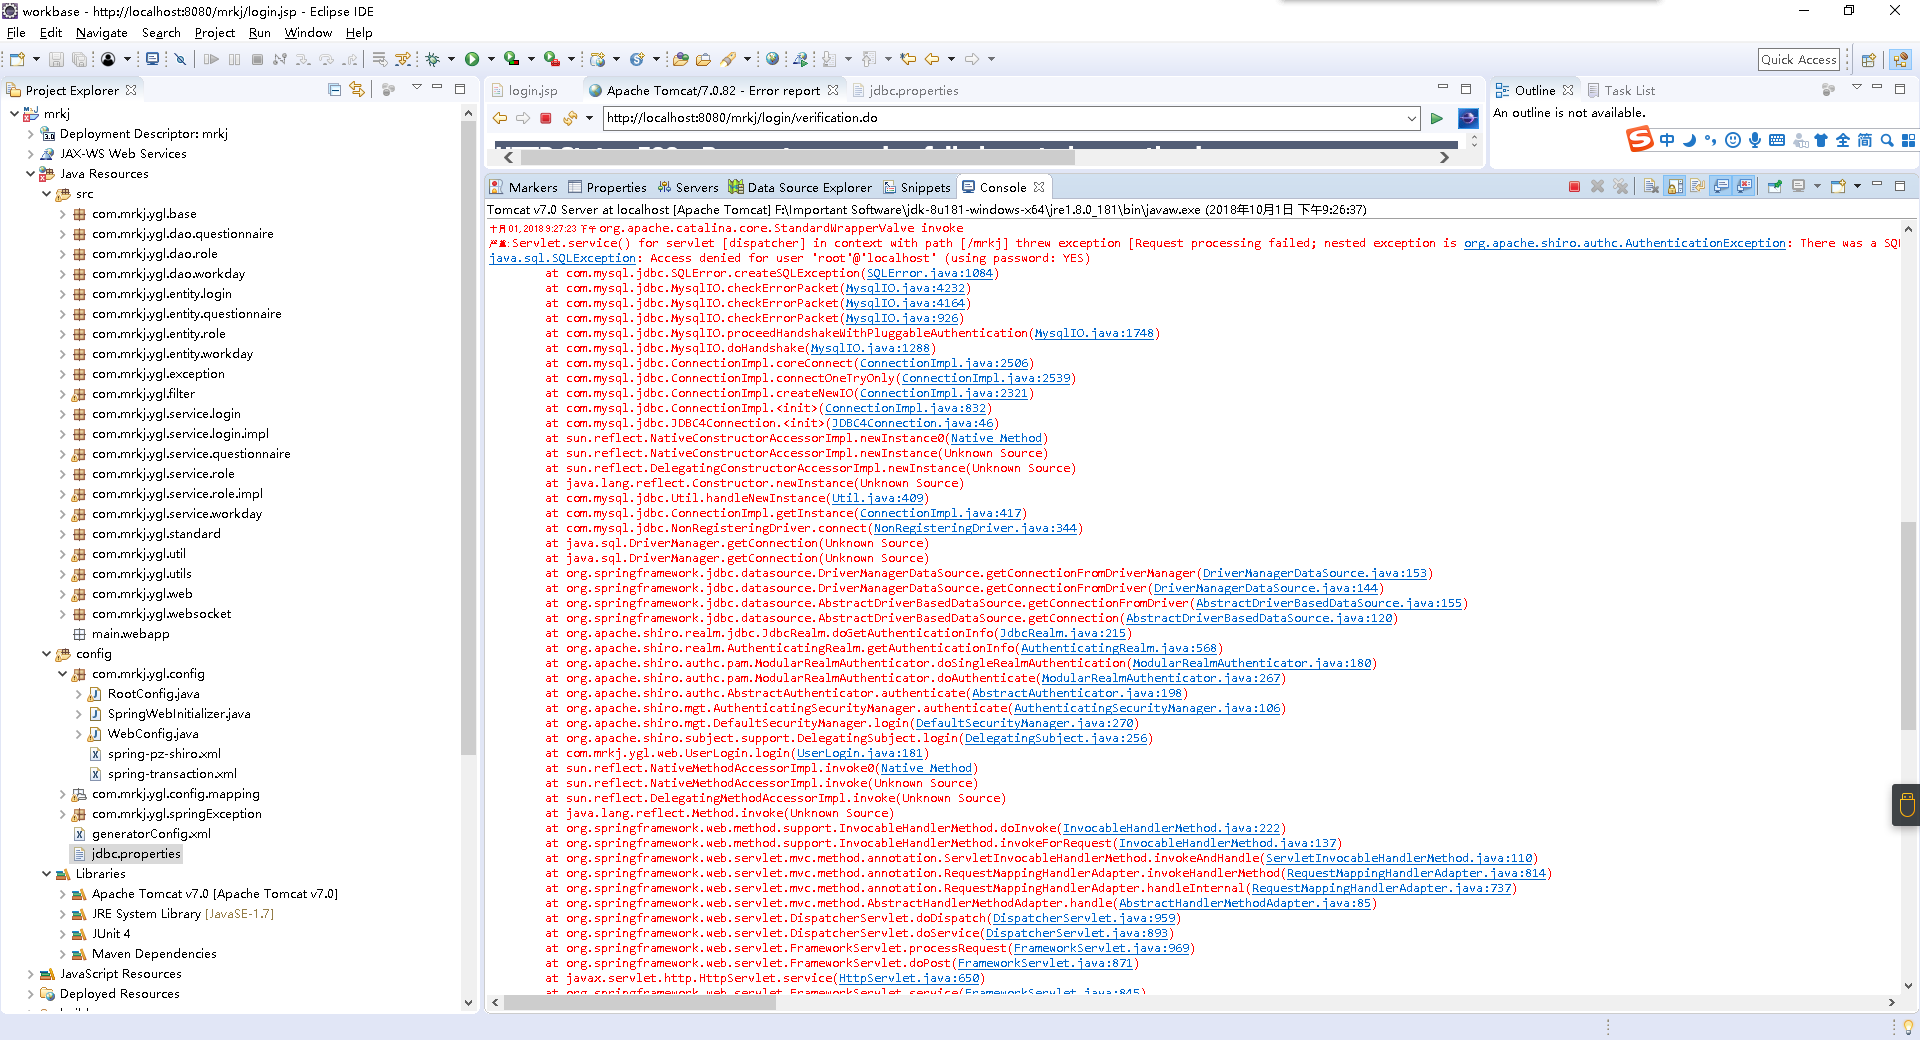This screenshot has height=1040, width=1920.
Task: Click the green Go to URL arrow
Action: tap(1437, 118)
